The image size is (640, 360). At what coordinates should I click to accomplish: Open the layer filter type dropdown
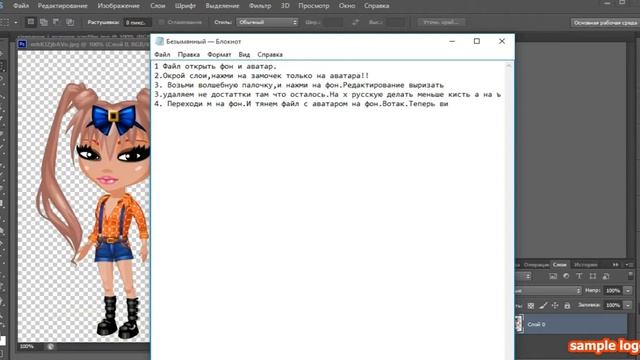(524, 276)
